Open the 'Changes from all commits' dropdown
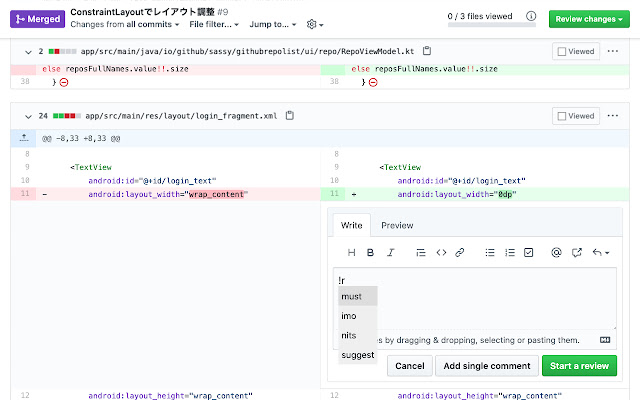Screen dimensions: 640x400 pyautogui.click(x=125, y=23)
